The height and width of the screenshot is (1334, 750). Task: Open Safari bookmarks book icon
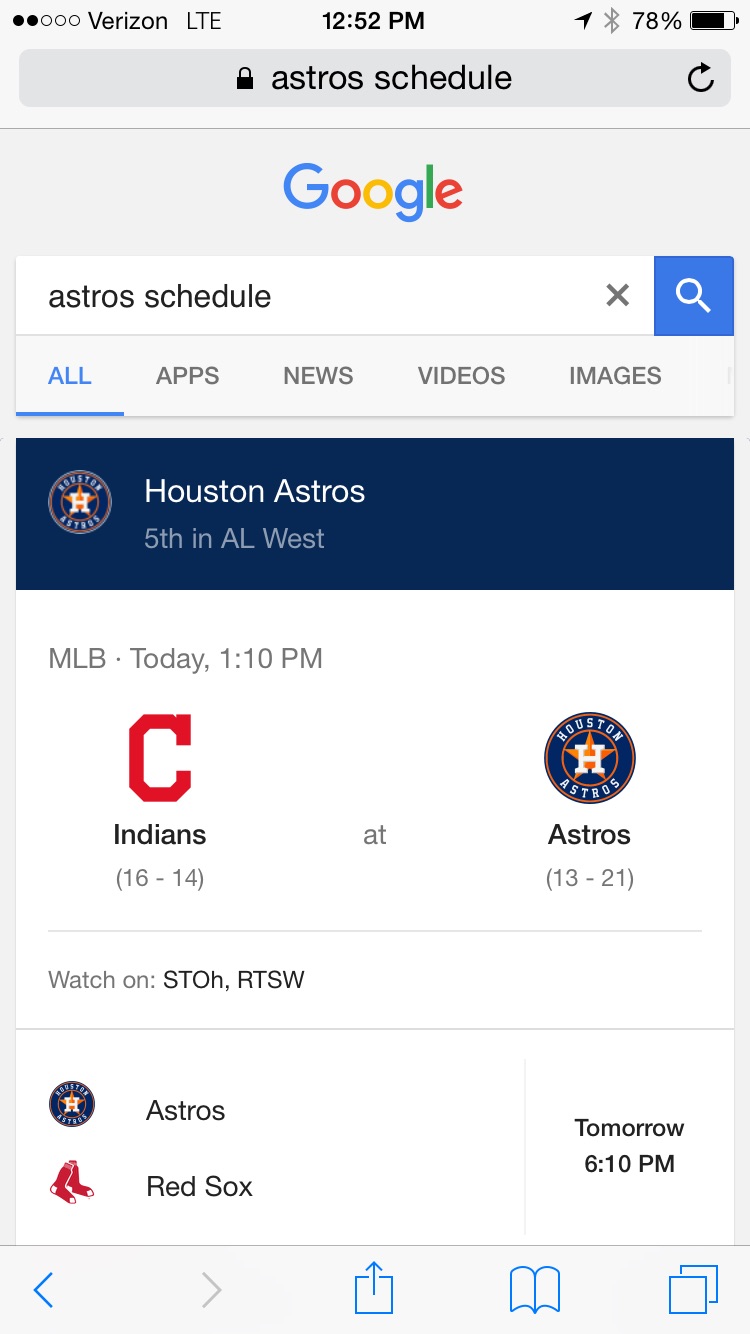point(535,1290)
